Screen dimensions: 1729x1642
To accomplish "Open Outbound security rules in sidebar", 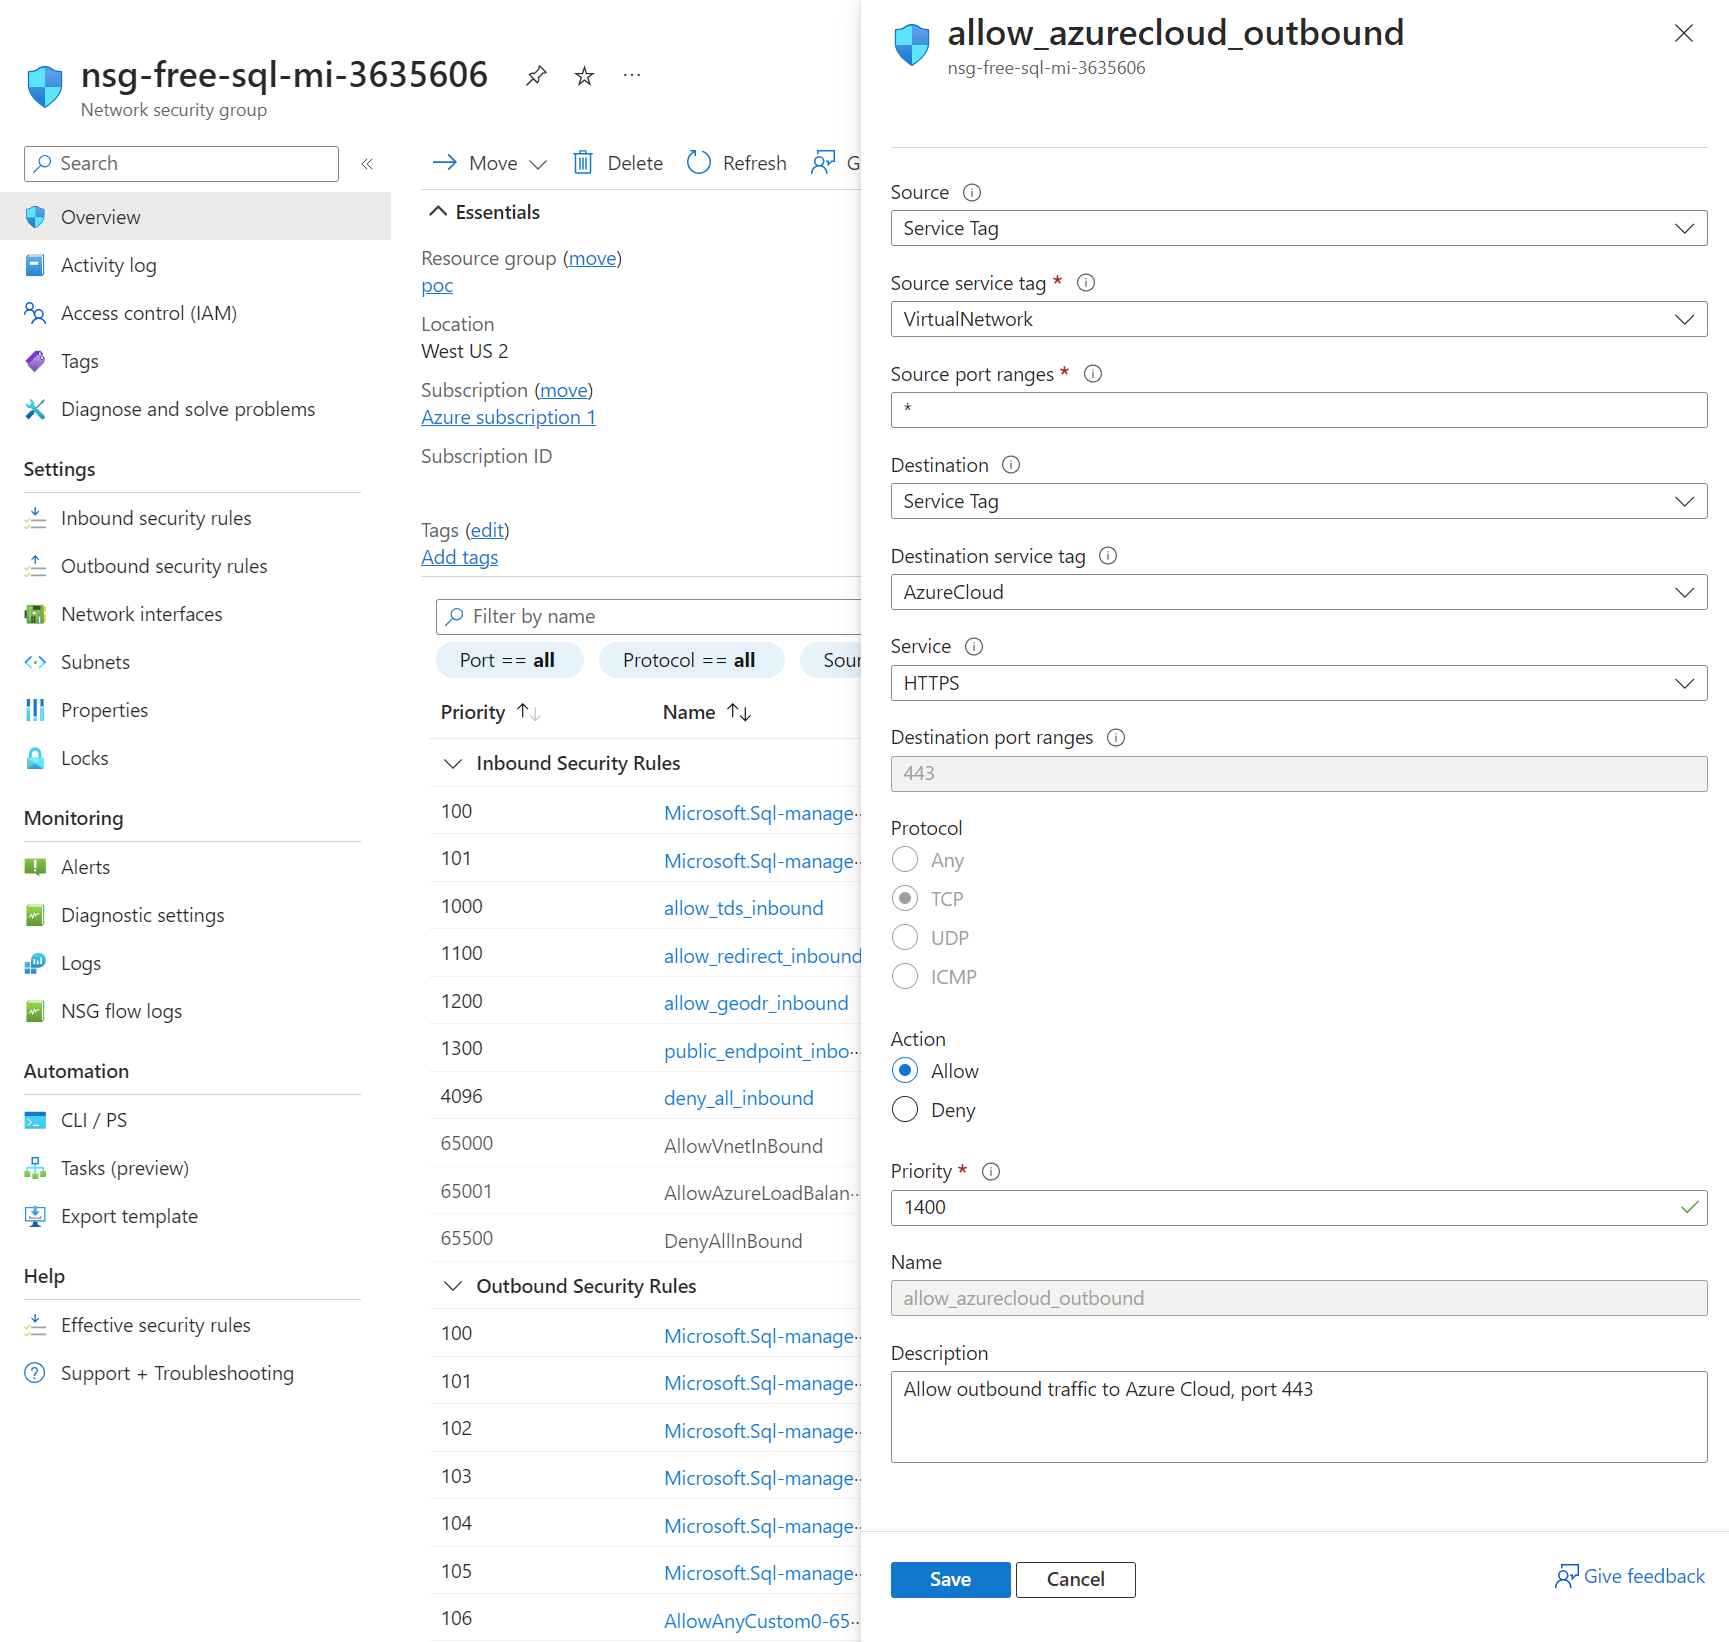I will (x=164, y=566).
